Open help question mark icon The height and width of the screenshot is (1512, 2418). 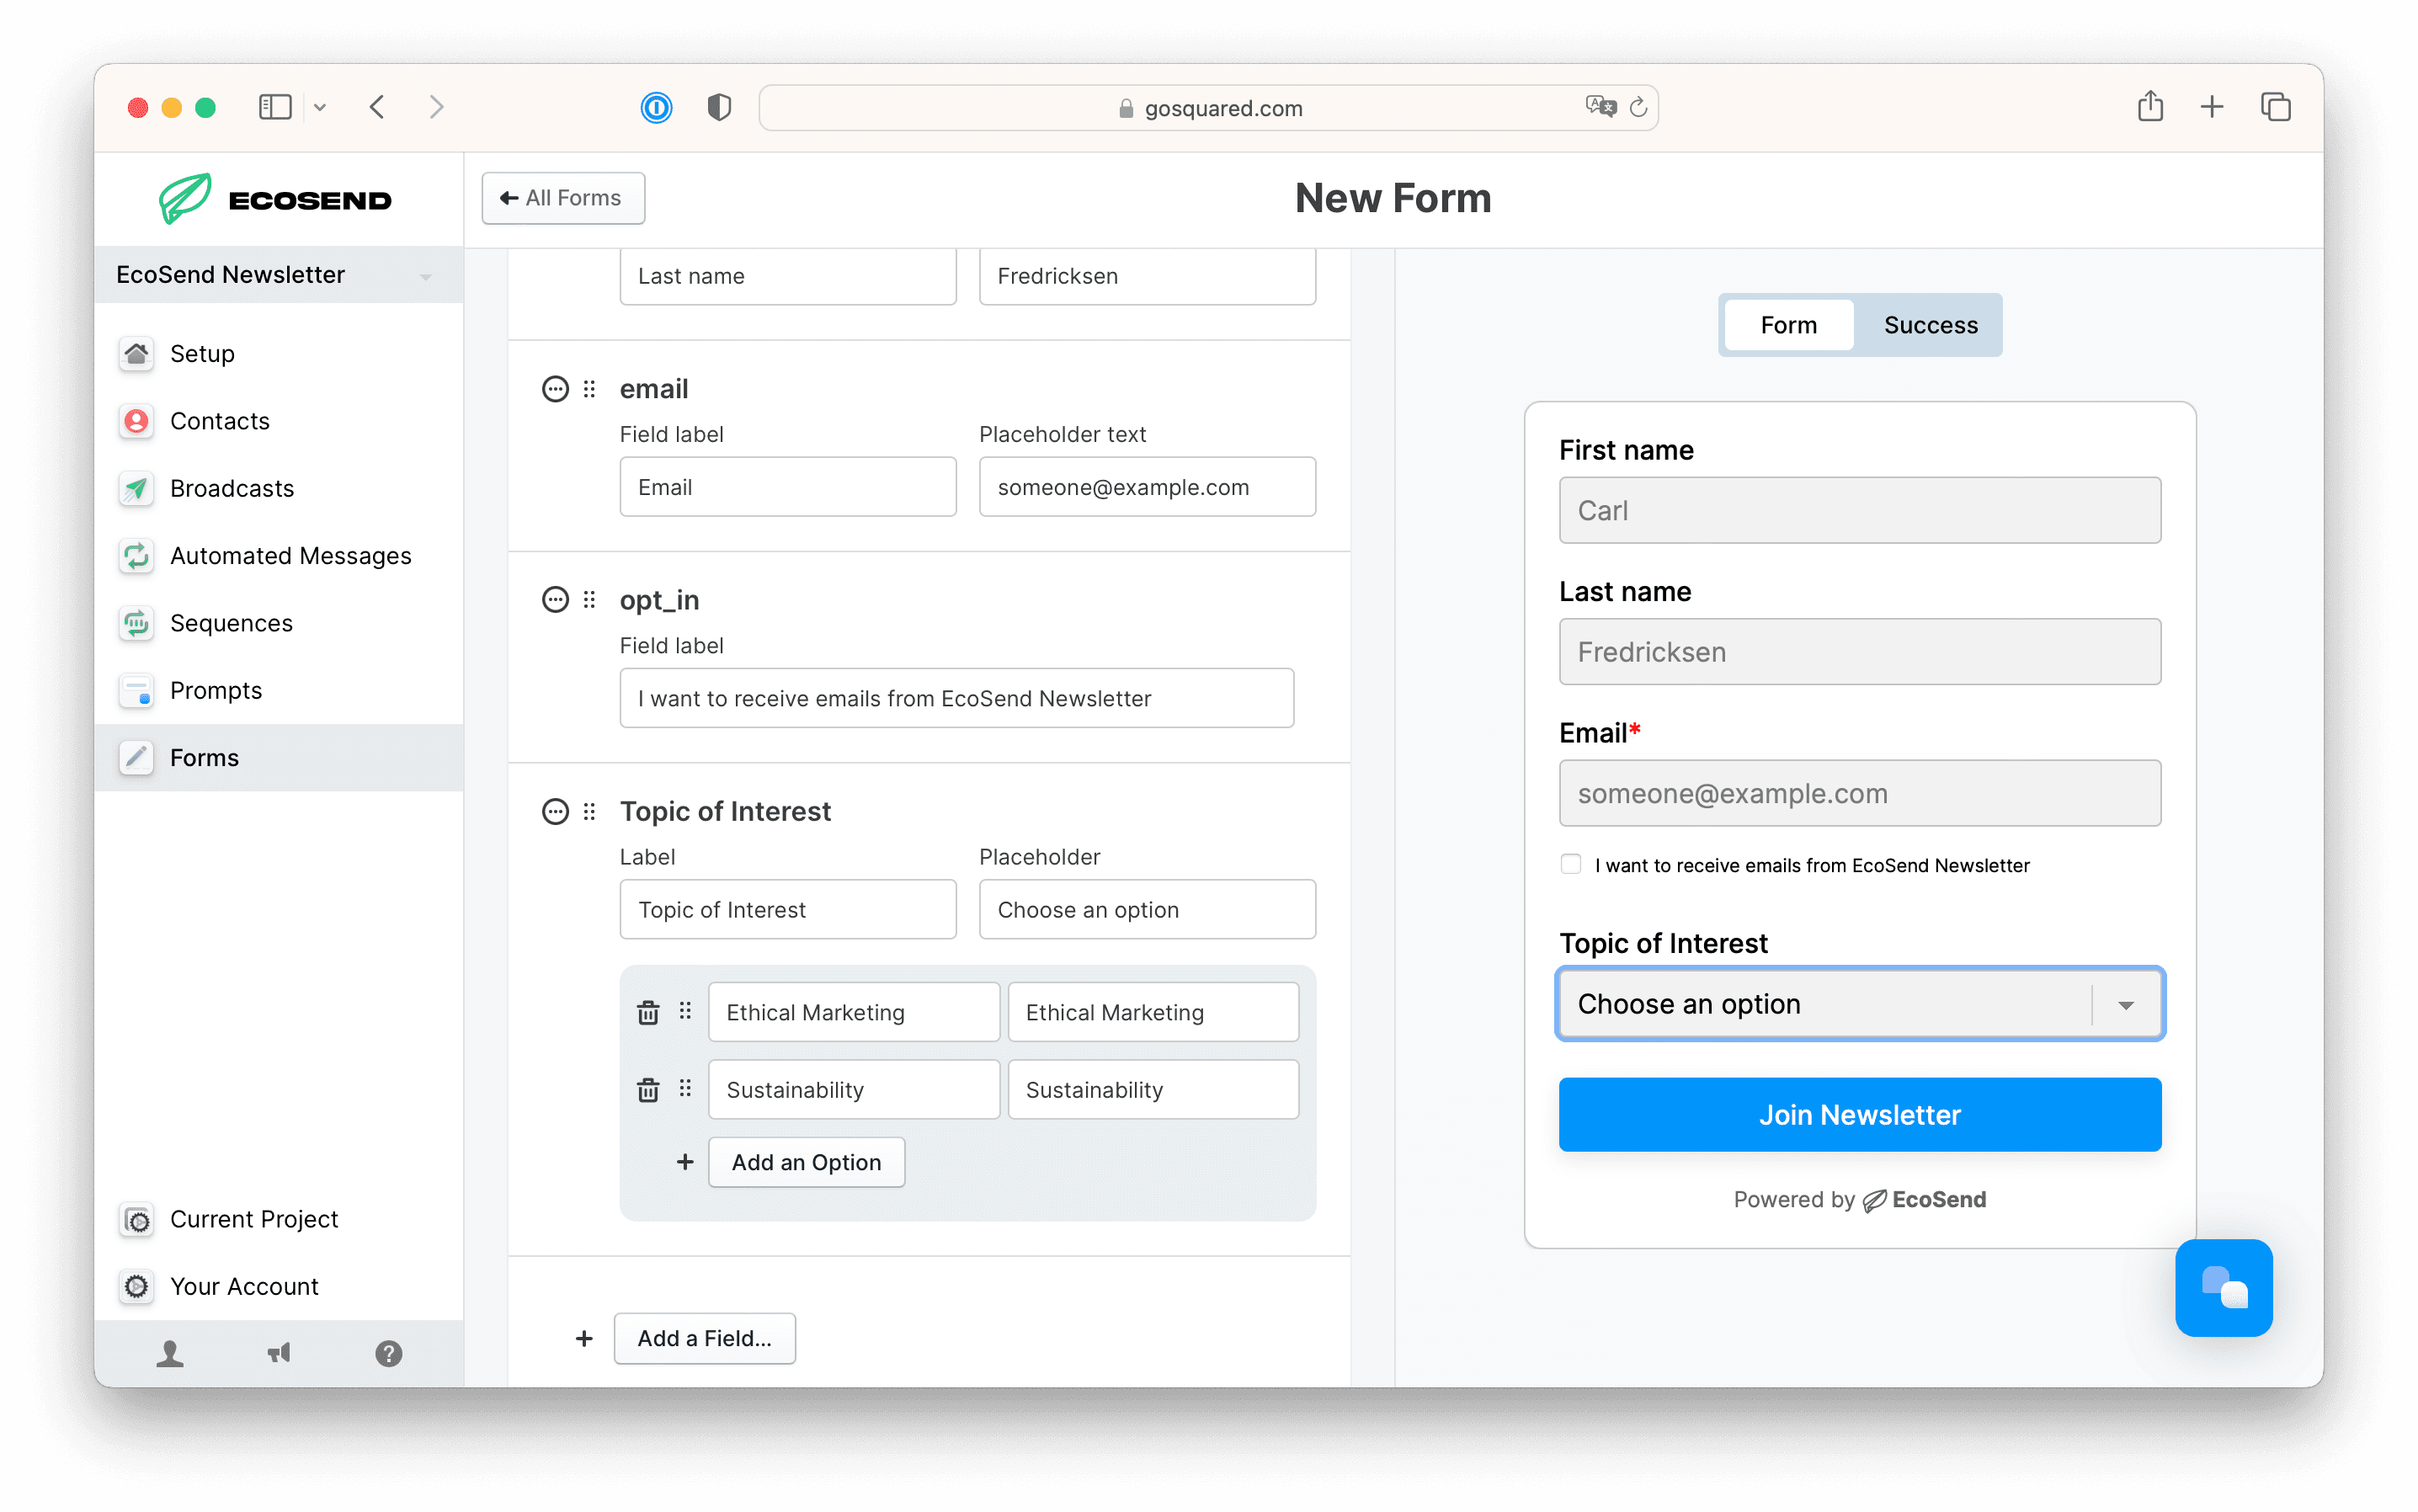[x=388, y=1353]
